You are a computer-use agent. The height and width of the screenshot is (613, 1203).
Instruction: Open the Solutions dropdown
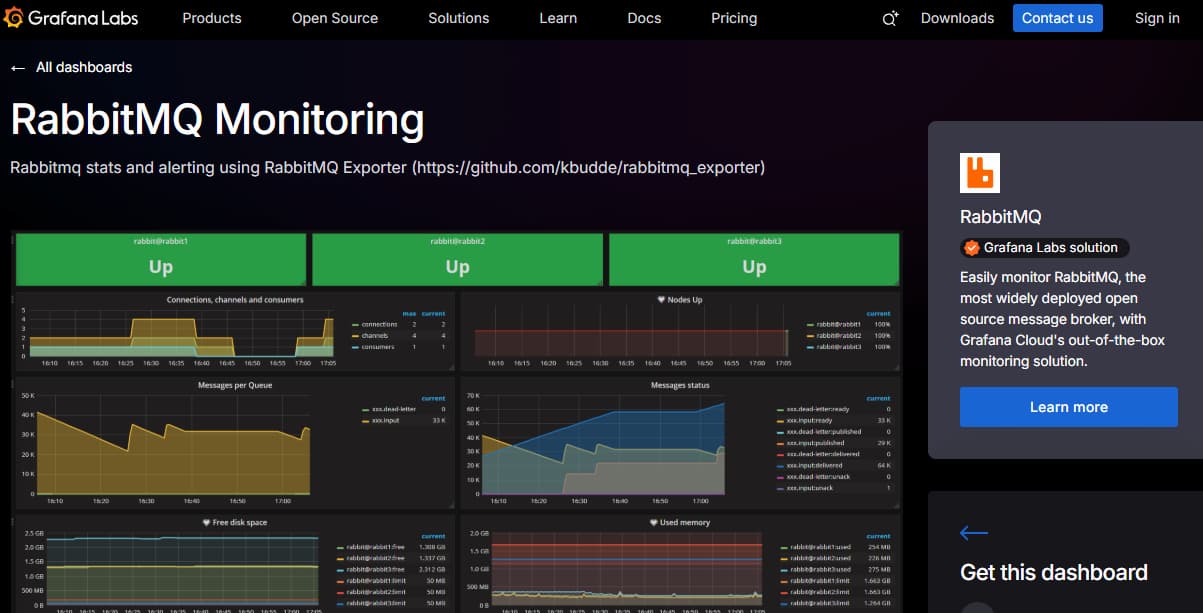point(458,18)
